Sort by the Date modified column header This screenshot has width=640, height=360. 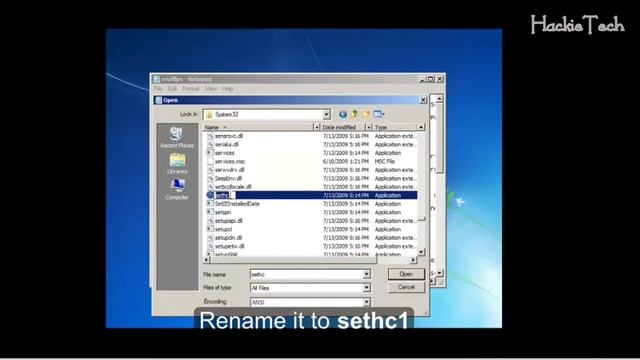tap(343, 127)
